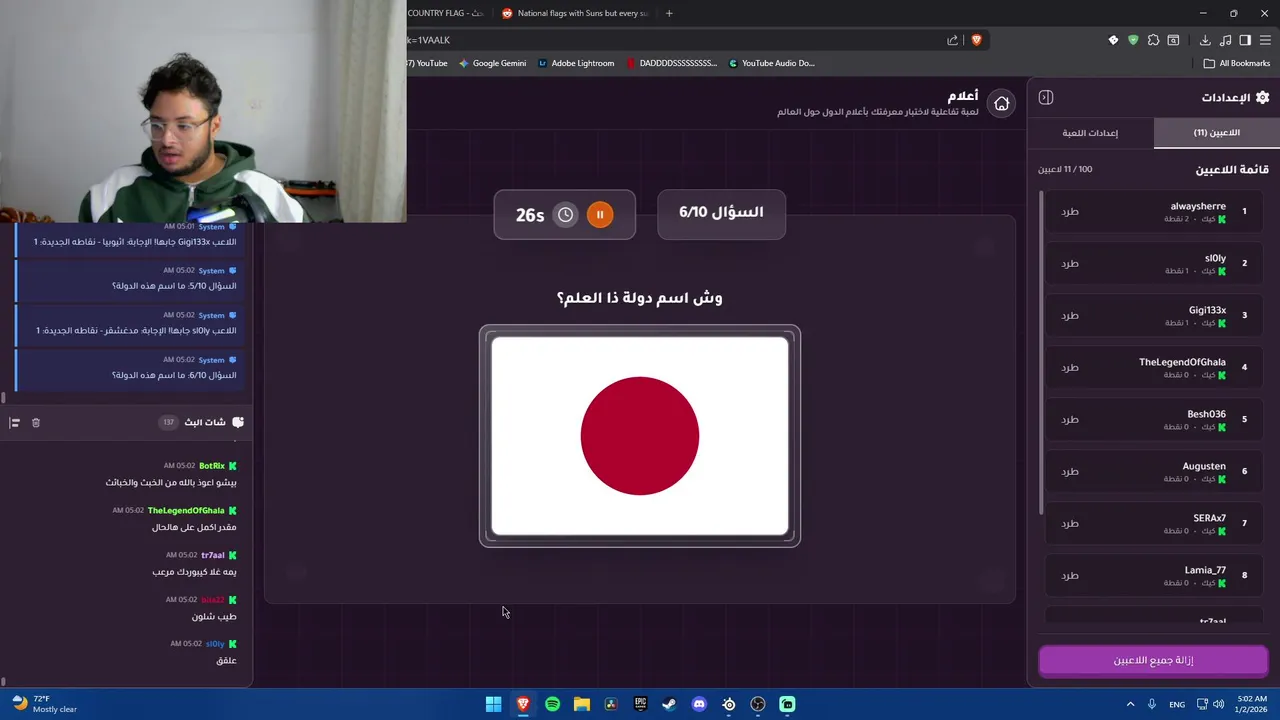Kick player Lamia_77 with طرد

coord(1070,575)
